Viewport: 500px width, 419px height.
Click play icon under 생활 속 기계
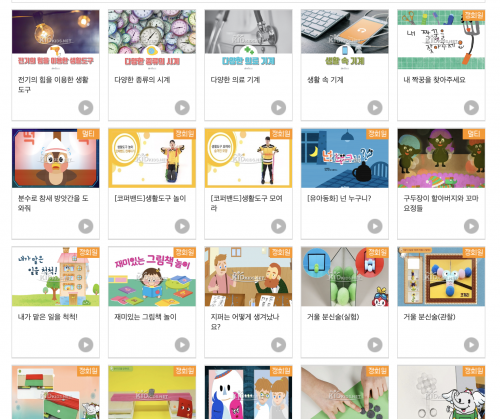[x=375, y=108]
